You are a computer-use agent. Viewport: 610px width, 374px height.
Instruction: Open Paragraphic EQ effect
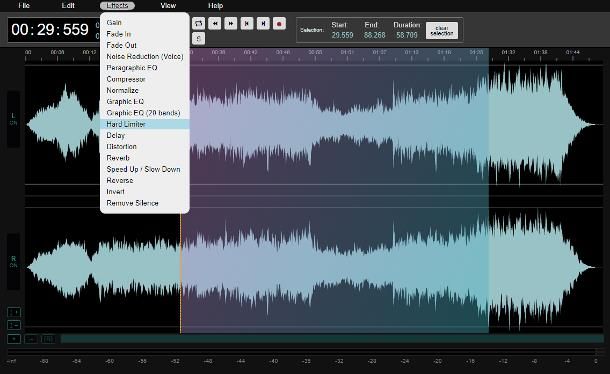145,68
